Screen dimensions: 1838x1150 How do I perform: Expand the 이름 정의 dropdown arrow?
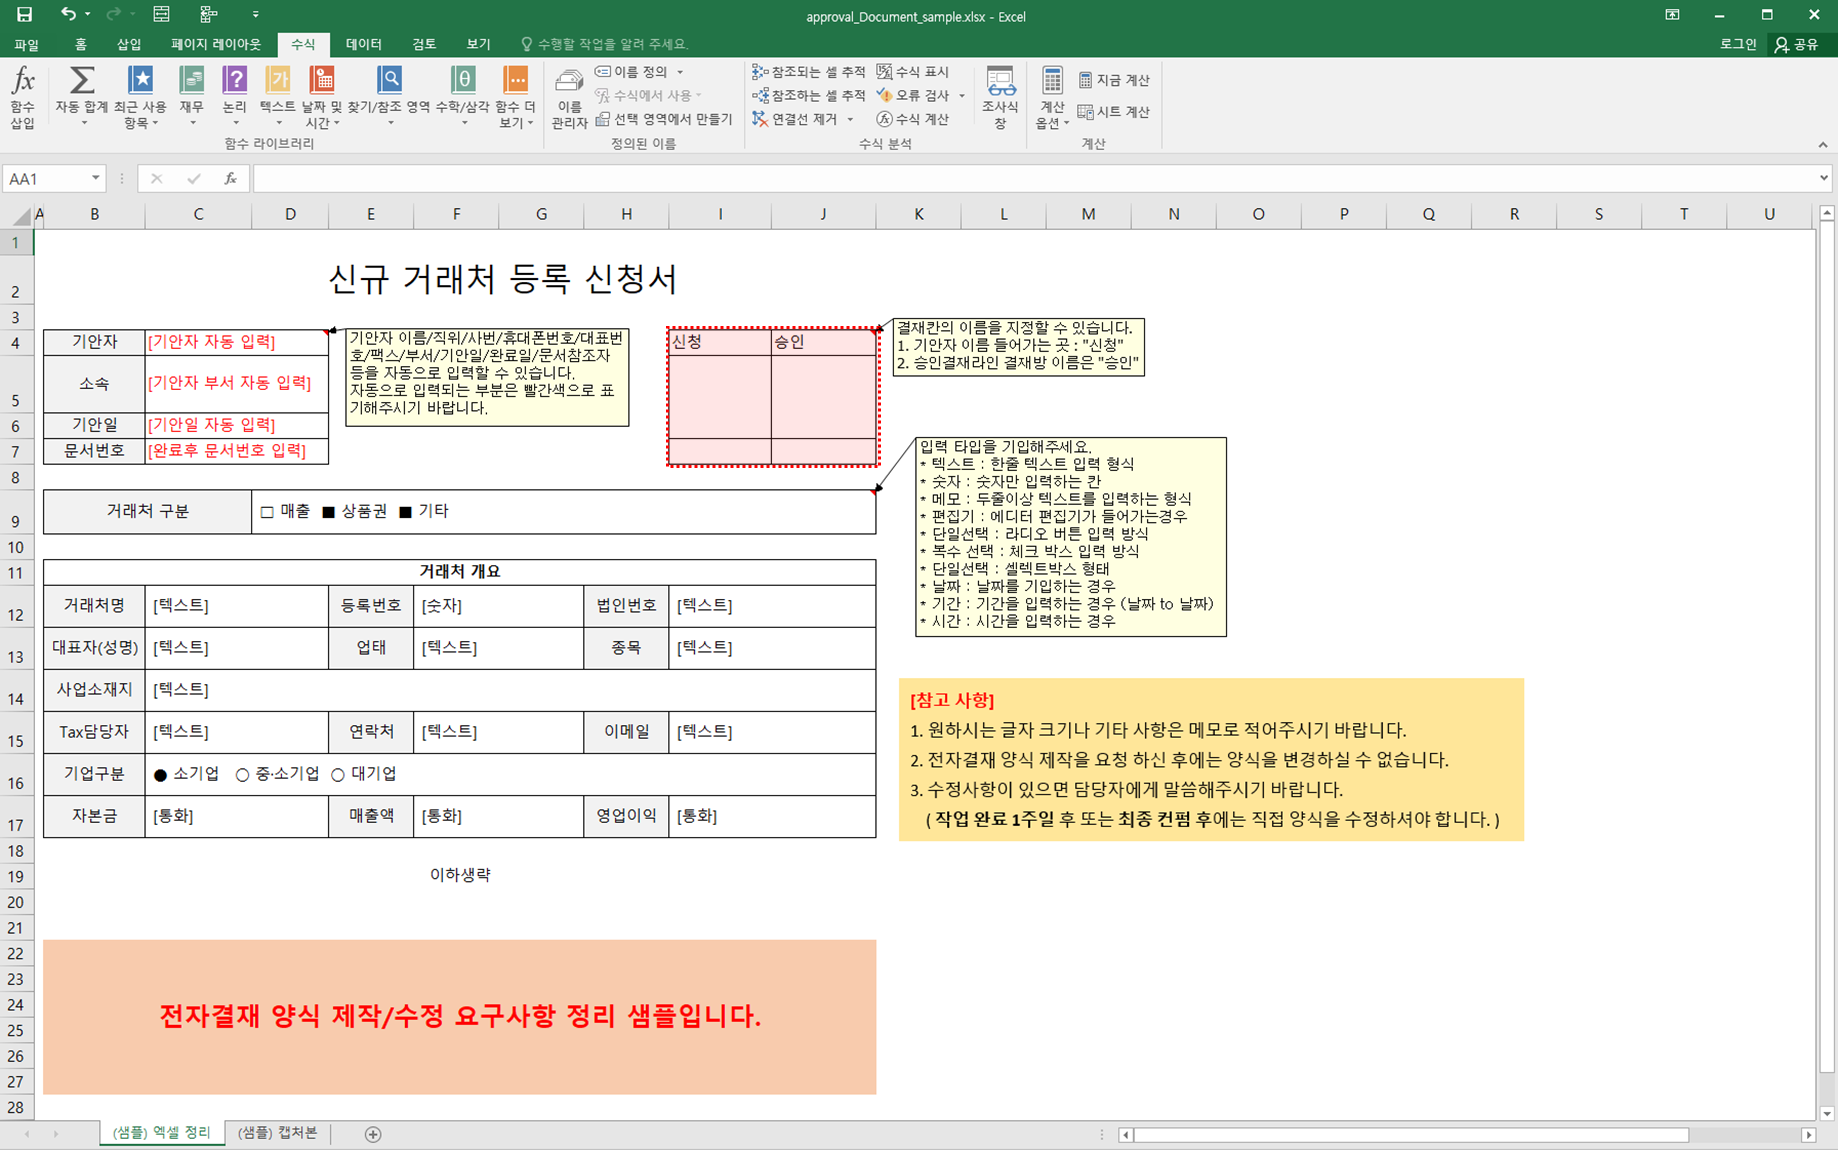click(x=680, y=72)
